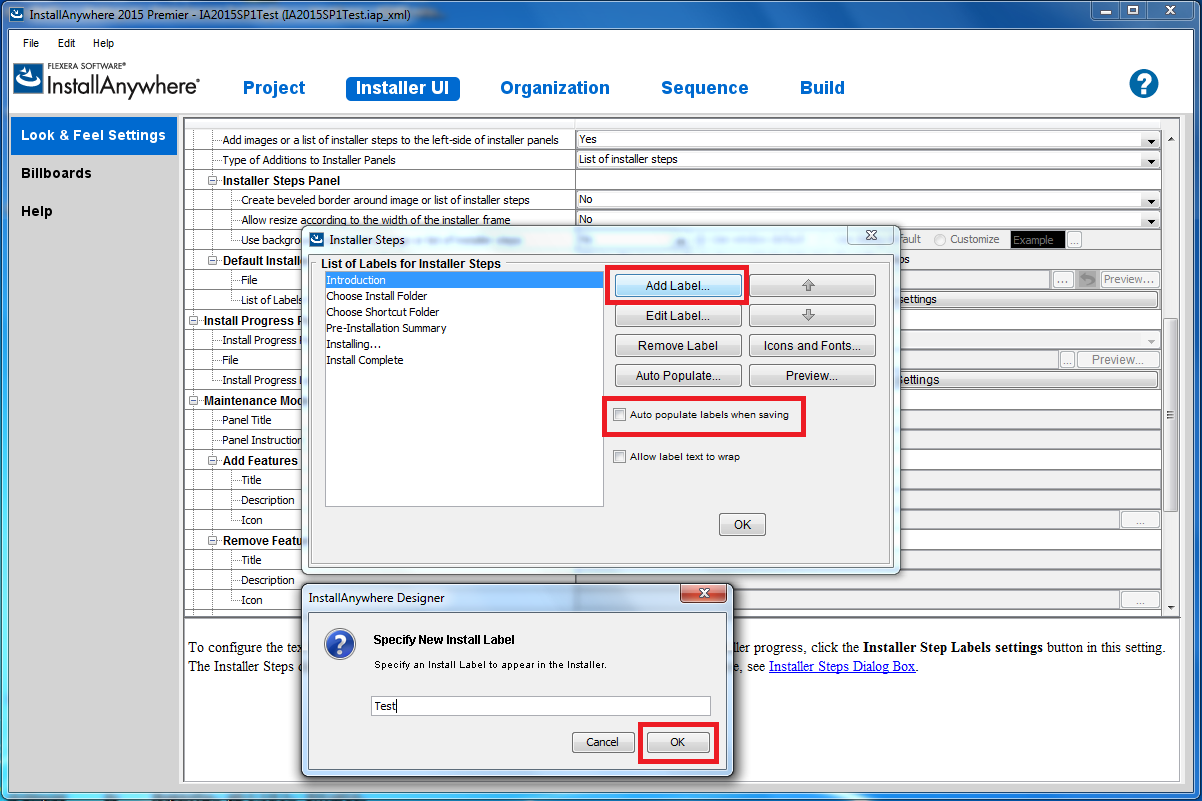Open the File menu
The height and width of the screenshot is (801, 1202).
(x=31, y=44)
